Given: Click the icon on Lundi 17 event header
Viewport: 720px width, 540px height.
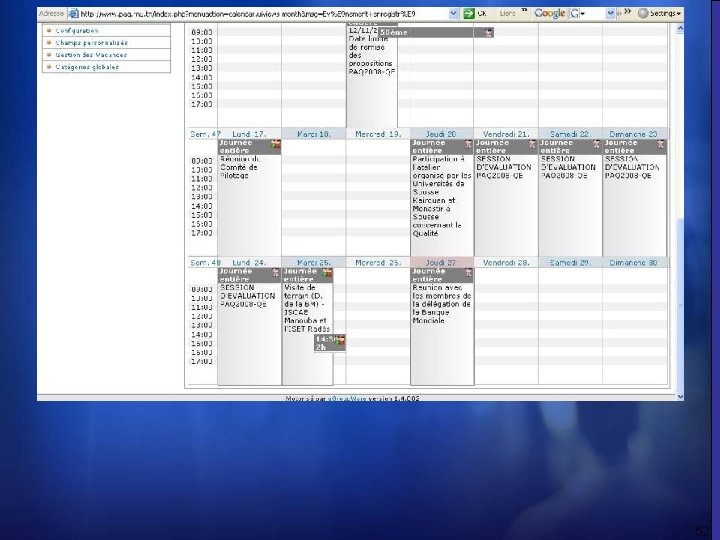Looking at the screenshot, I should point(276,145).
